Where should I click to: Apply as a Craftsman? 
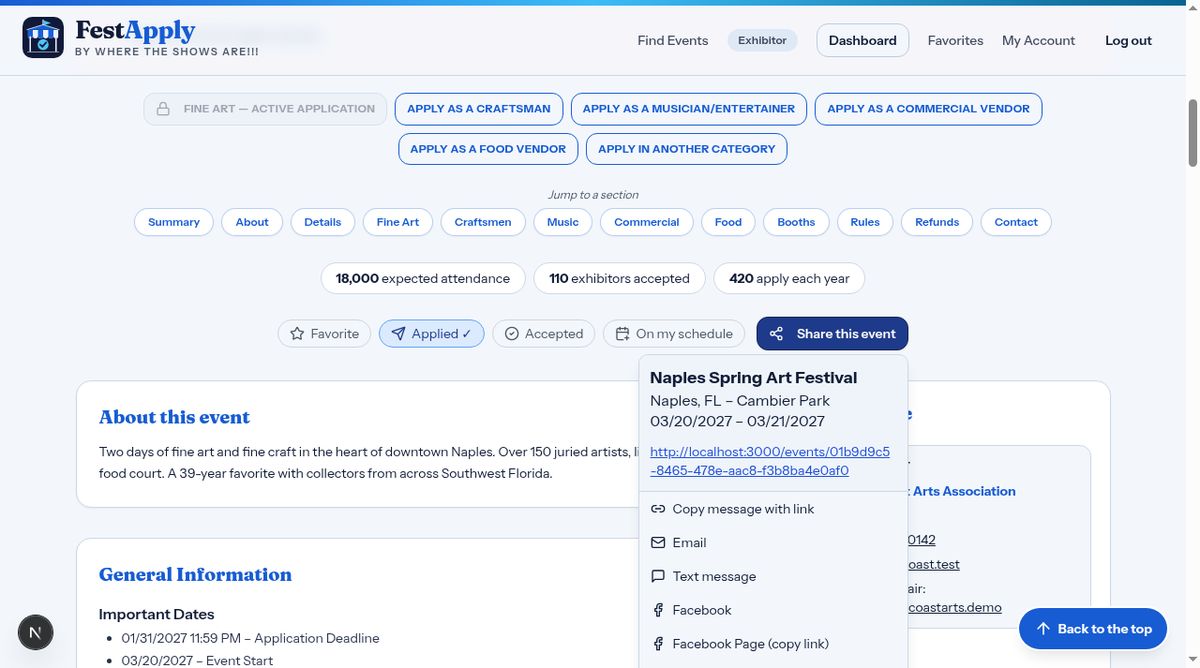[x=479, y=109]
